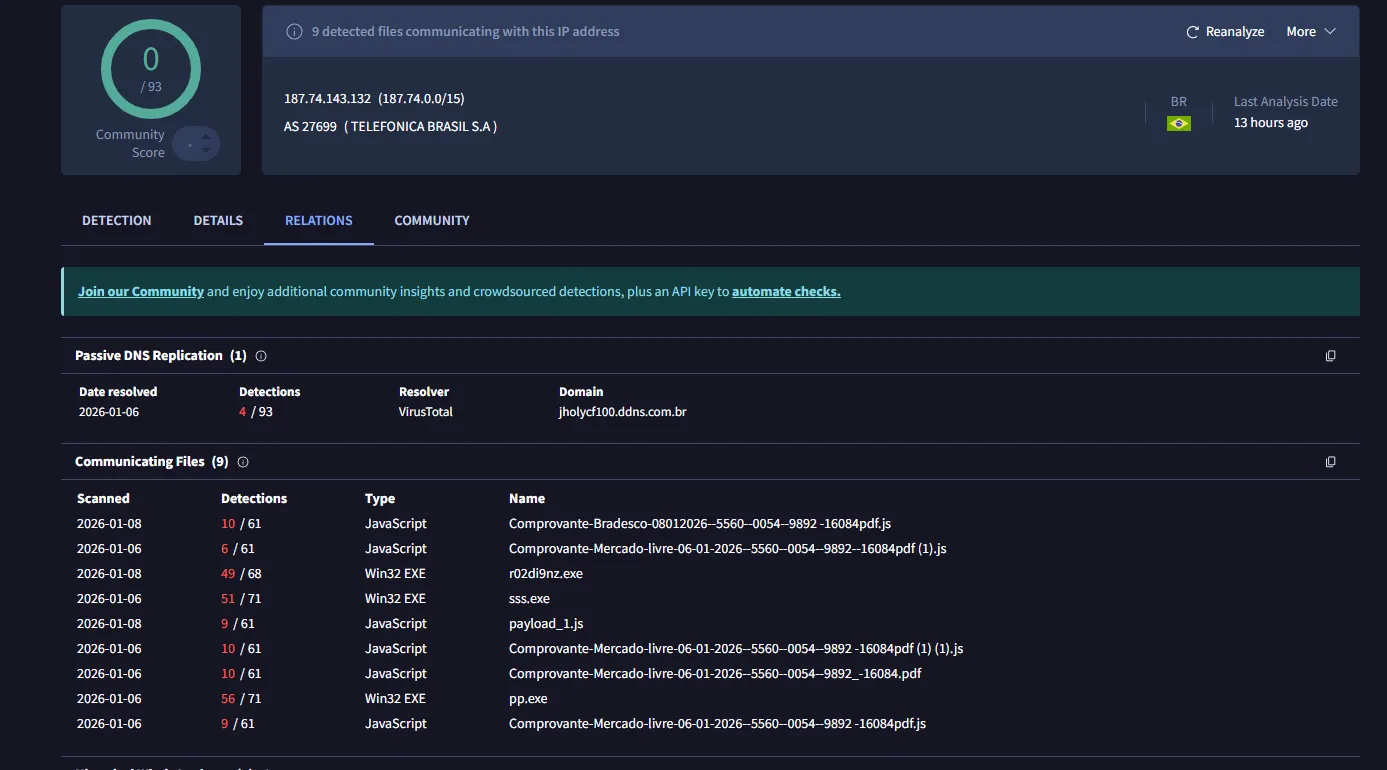Click the VirusTotal resolver entry
1387x770 pixels.
coord(426,412)
